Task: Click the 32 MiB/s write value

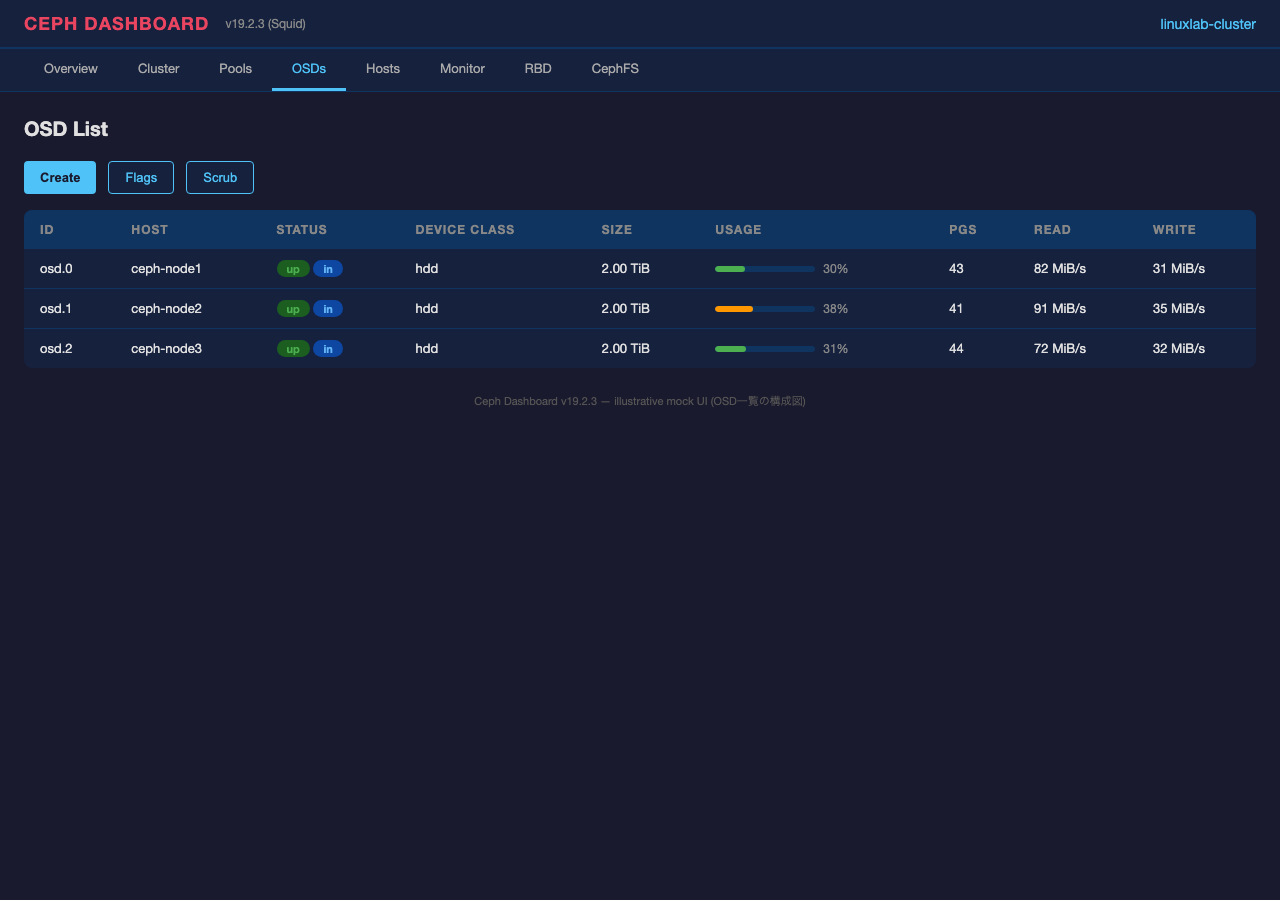Action: [x=1179, y=349]
